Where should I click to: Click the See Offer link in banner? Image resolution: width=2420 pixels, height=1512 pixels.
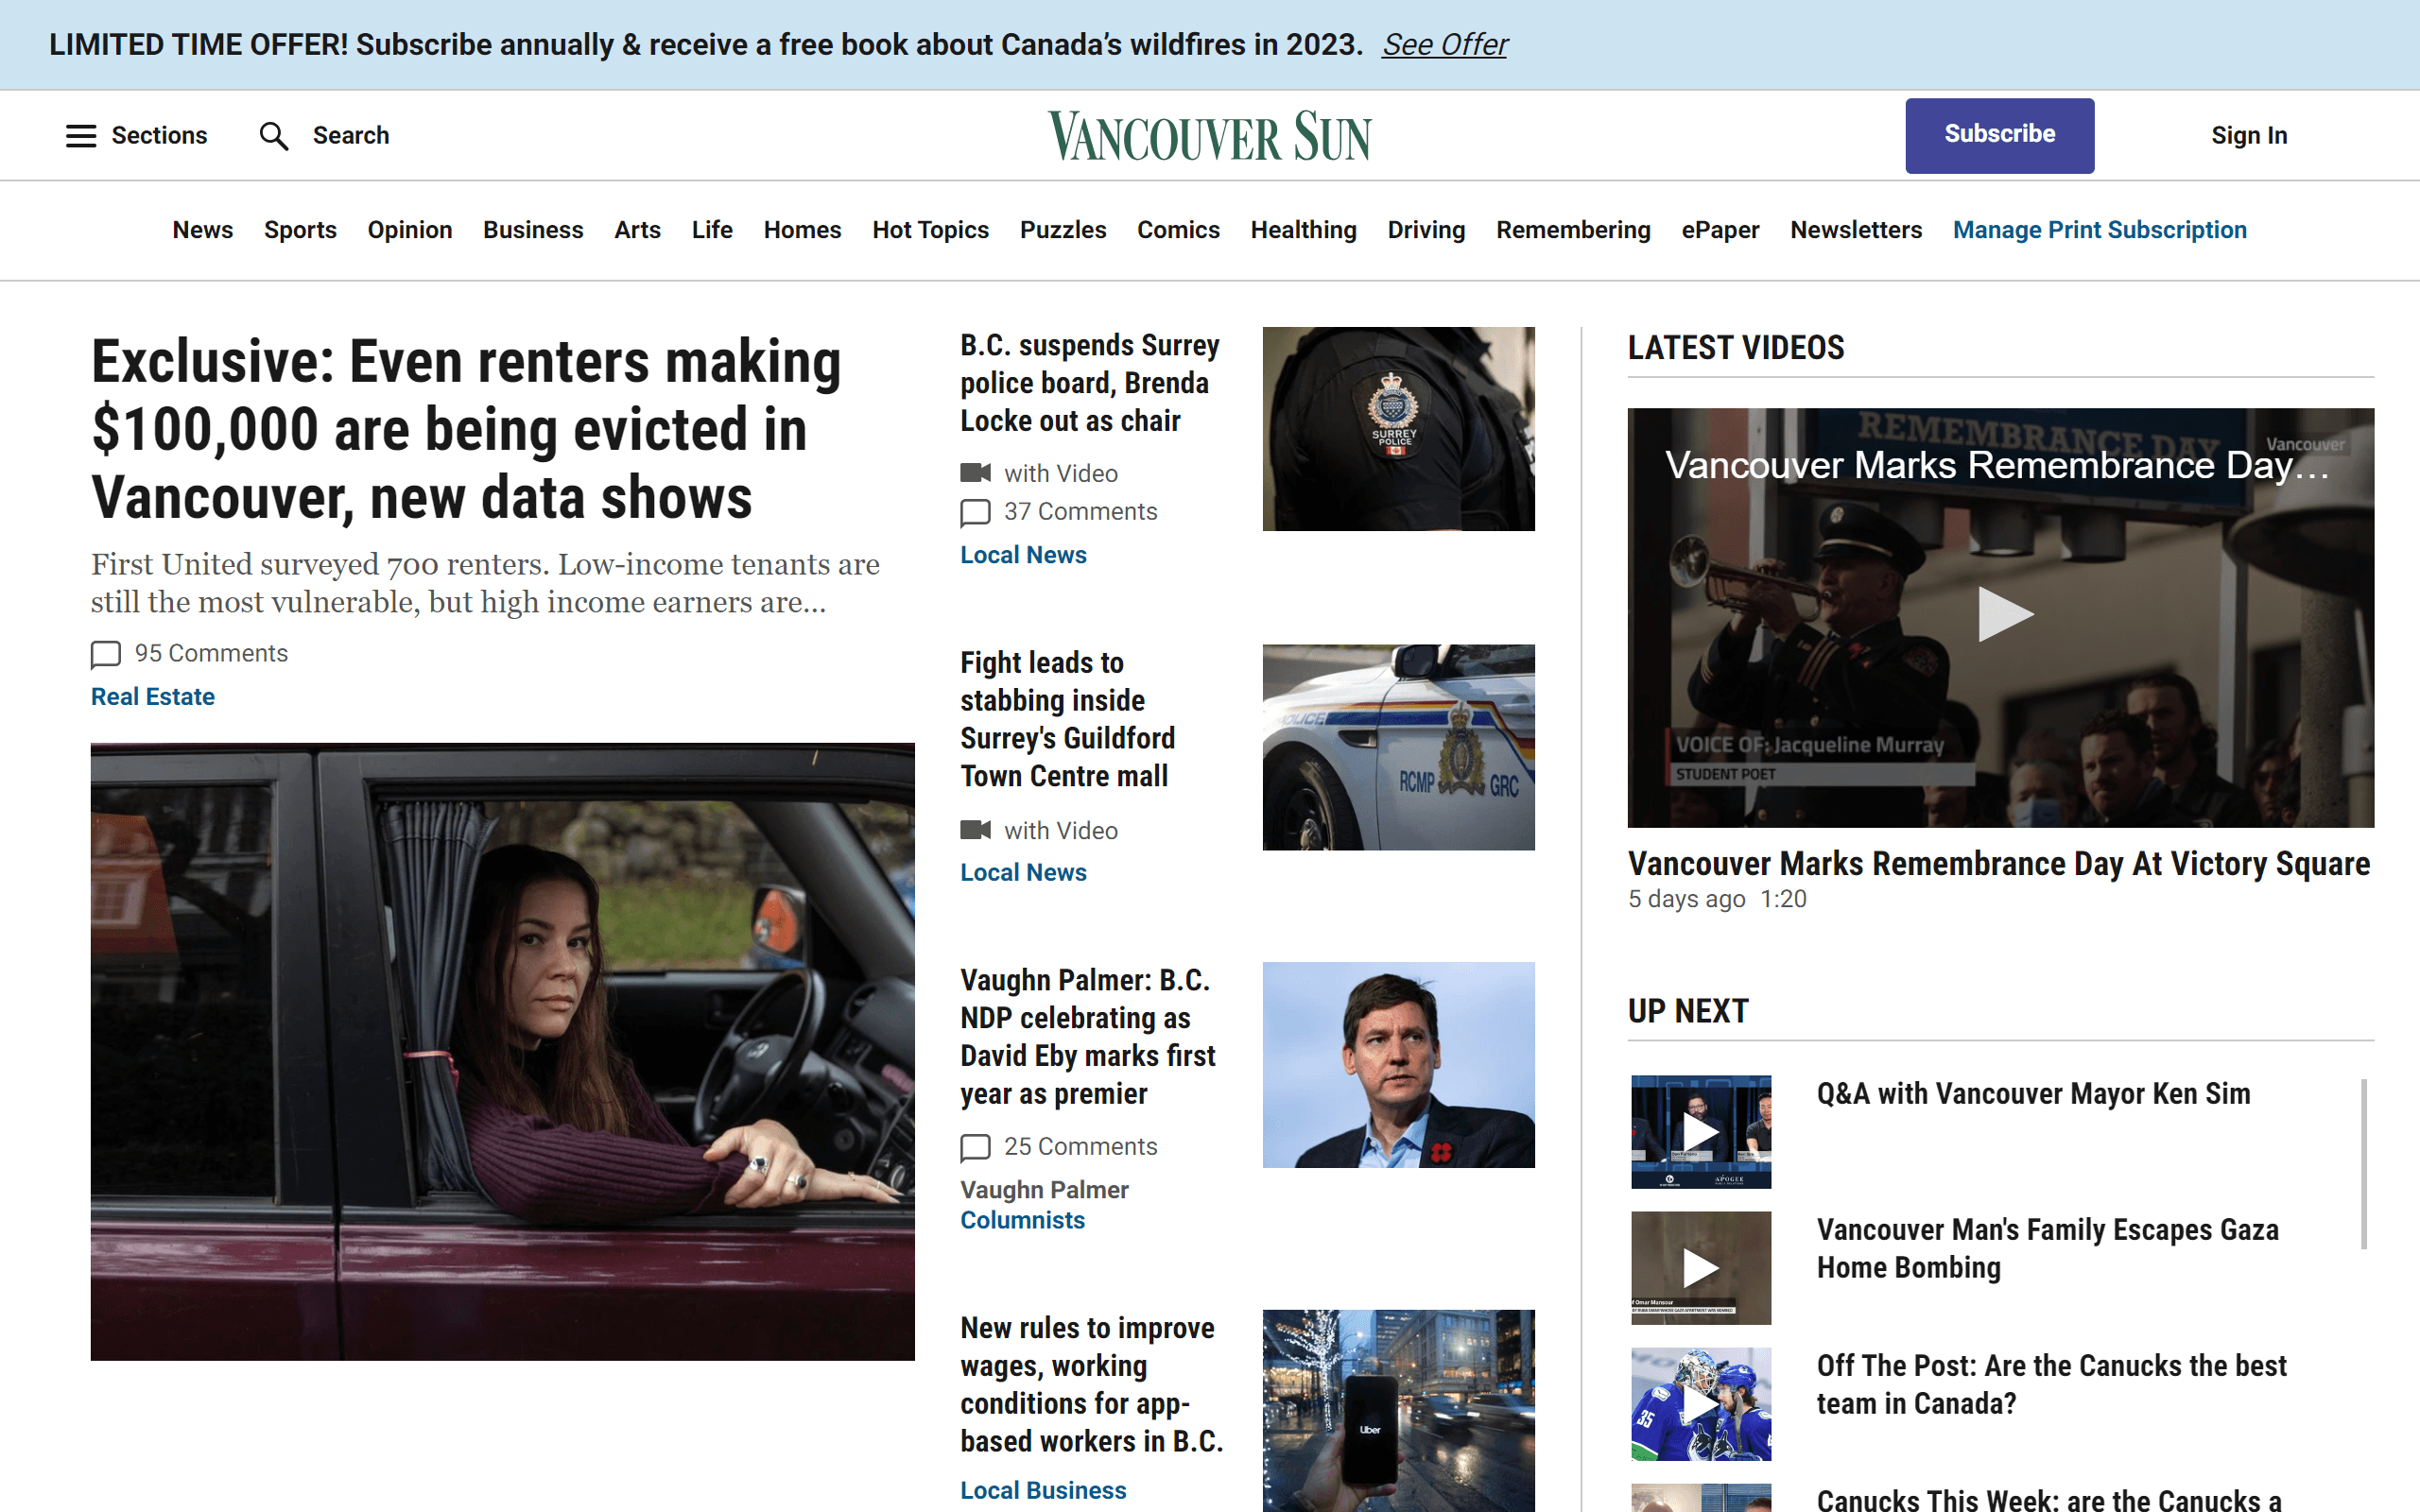(x=1444, y=45)
